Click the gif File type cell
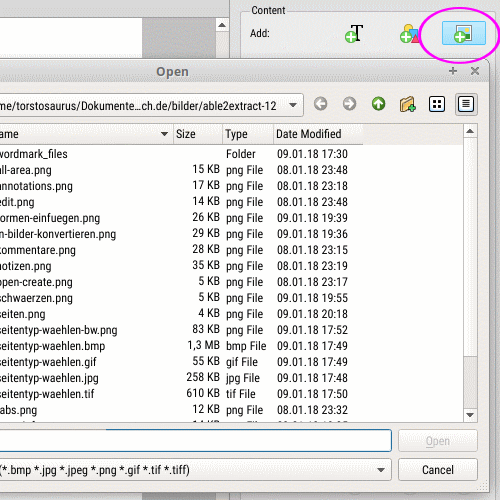Screen dimensions: 500x500 (242, 362)
